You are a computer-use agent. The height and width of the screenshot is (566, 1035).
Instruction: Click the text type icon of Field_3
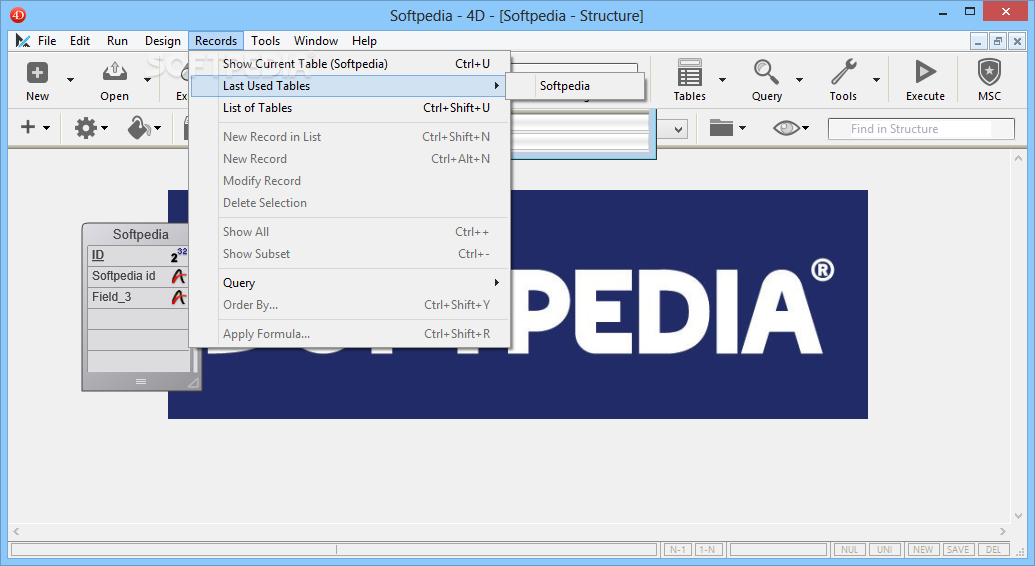click(178, 297)
